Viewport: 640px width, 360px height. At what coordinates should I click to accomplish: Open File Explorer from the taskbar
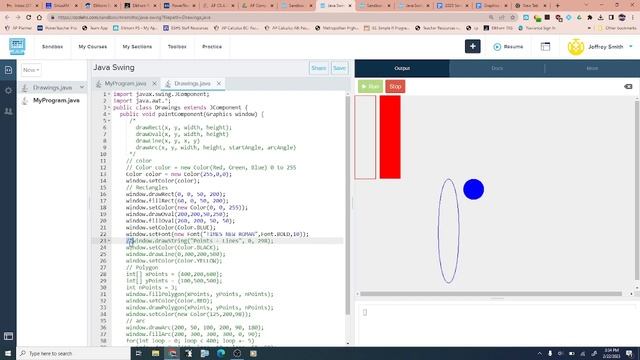(156, 353)
